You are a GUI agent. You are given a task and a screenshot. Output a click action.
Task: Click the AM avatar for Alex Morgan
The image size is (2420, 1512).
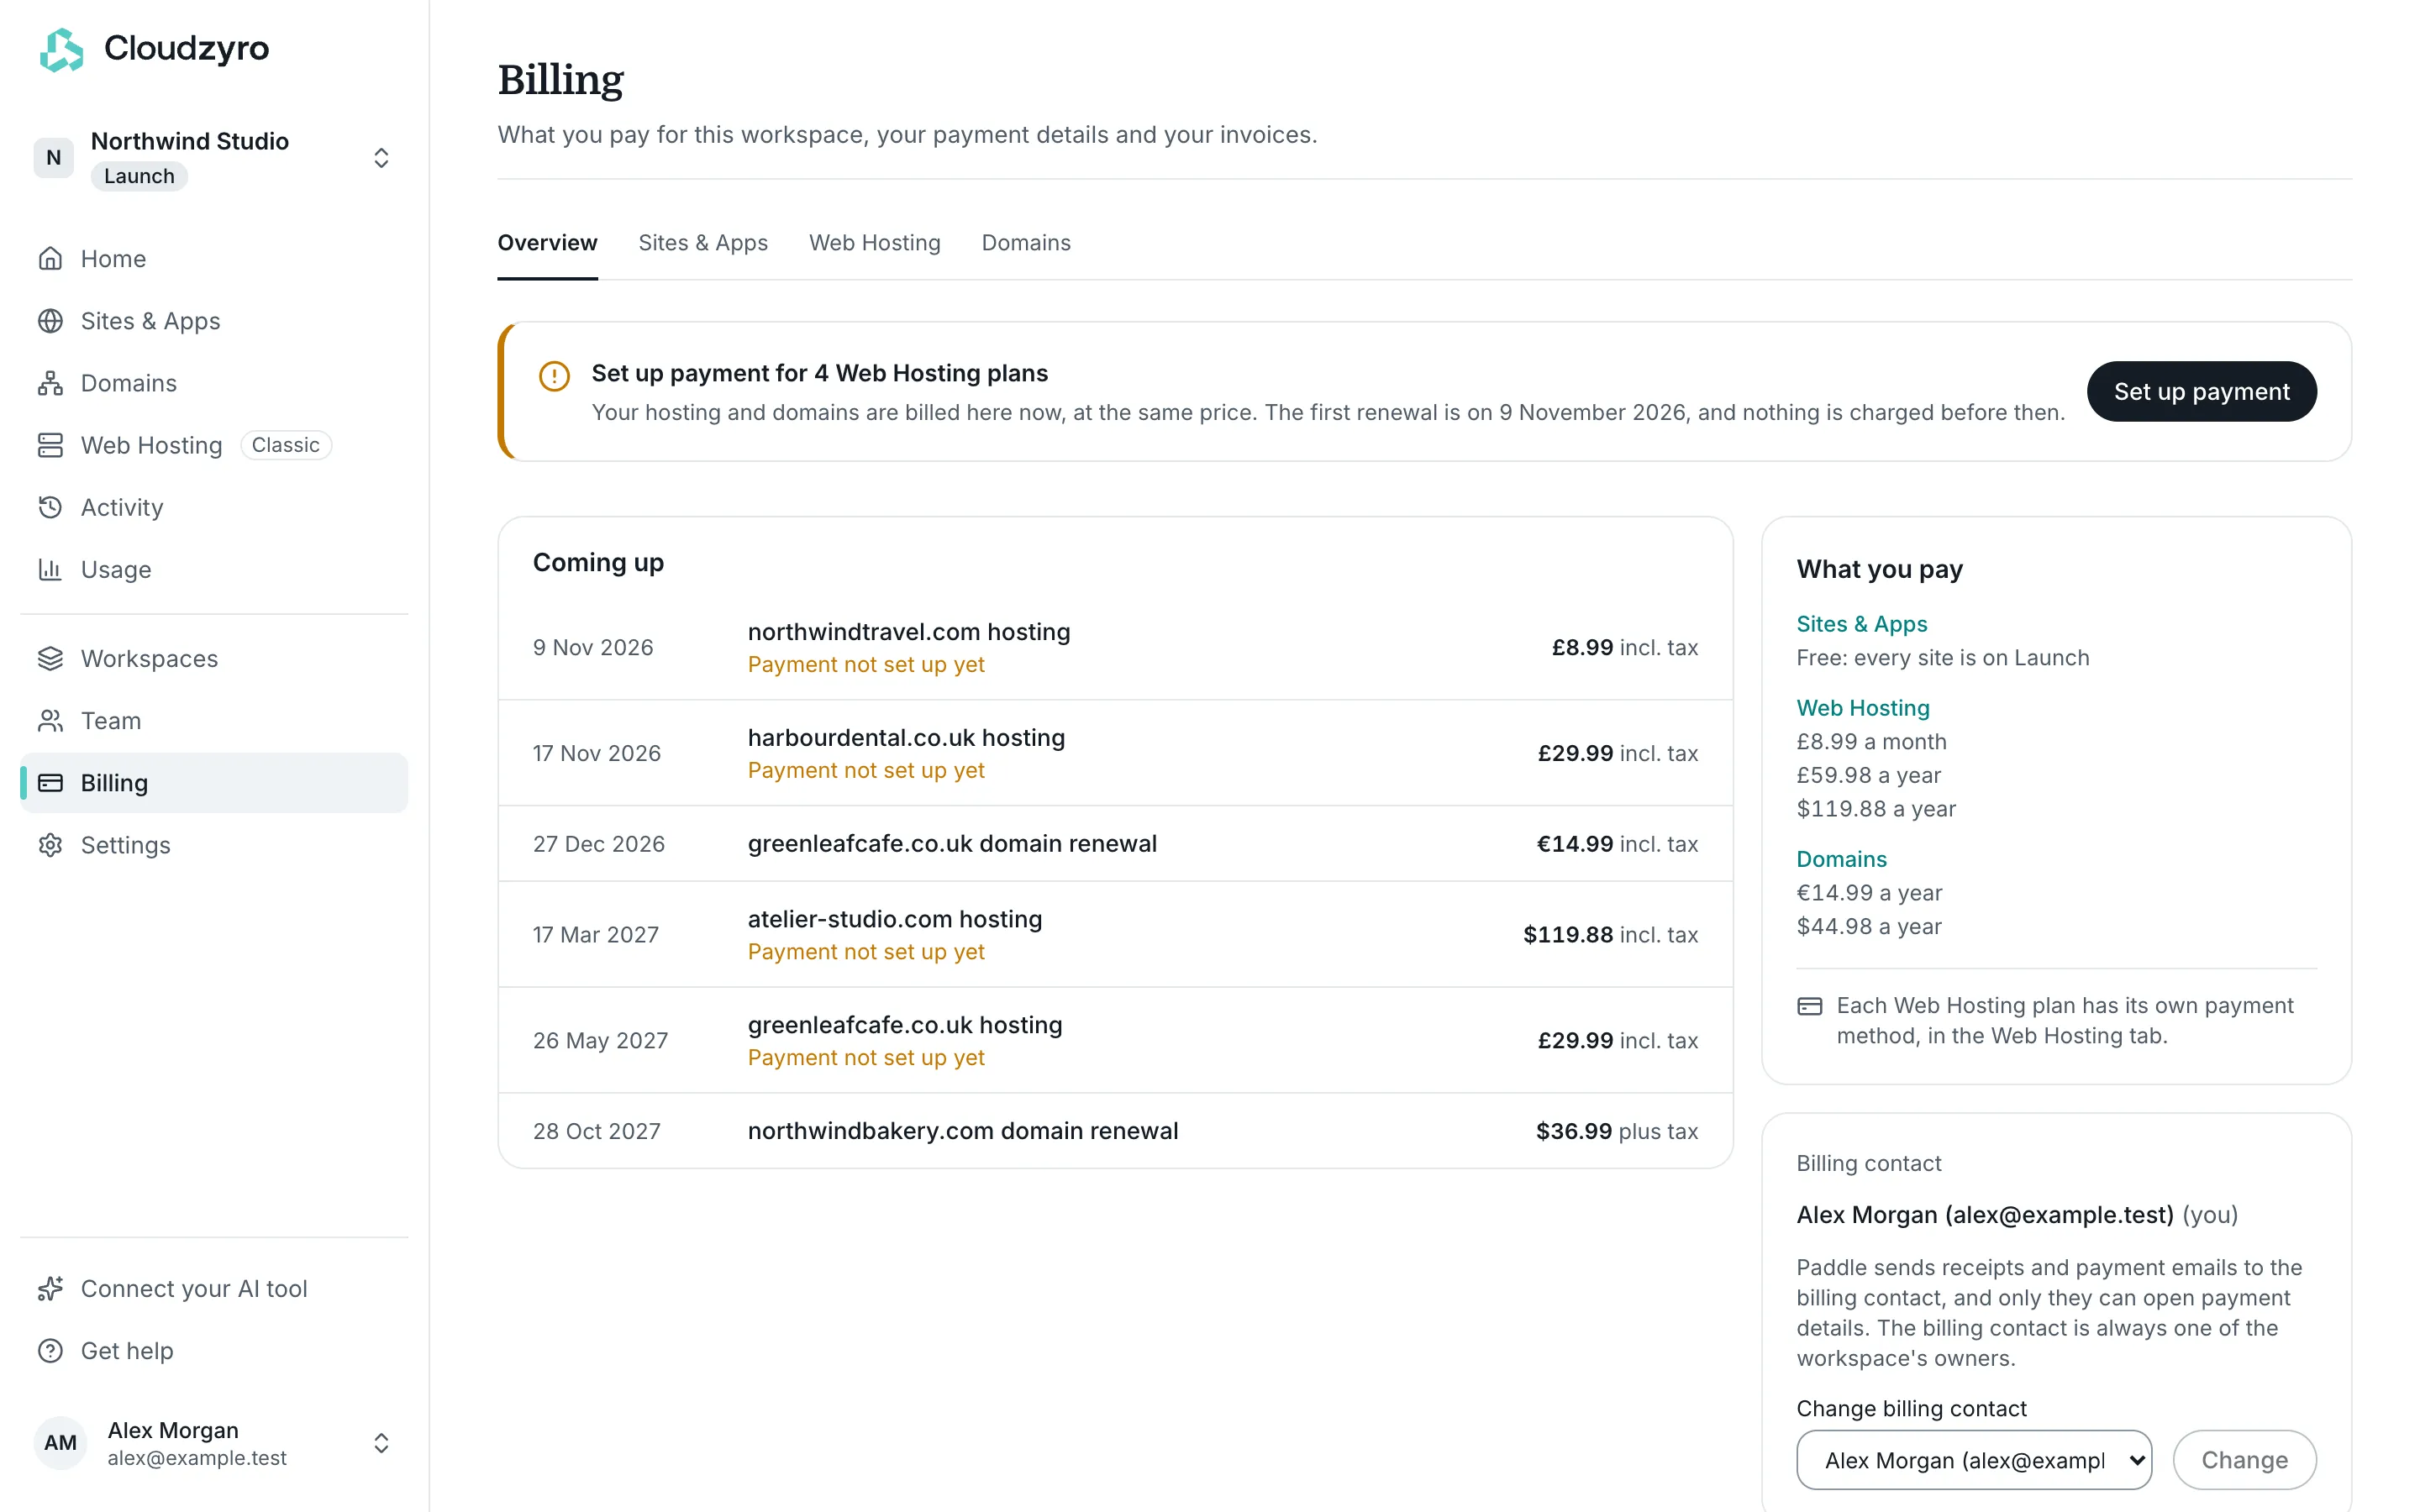pos(60,1442)
